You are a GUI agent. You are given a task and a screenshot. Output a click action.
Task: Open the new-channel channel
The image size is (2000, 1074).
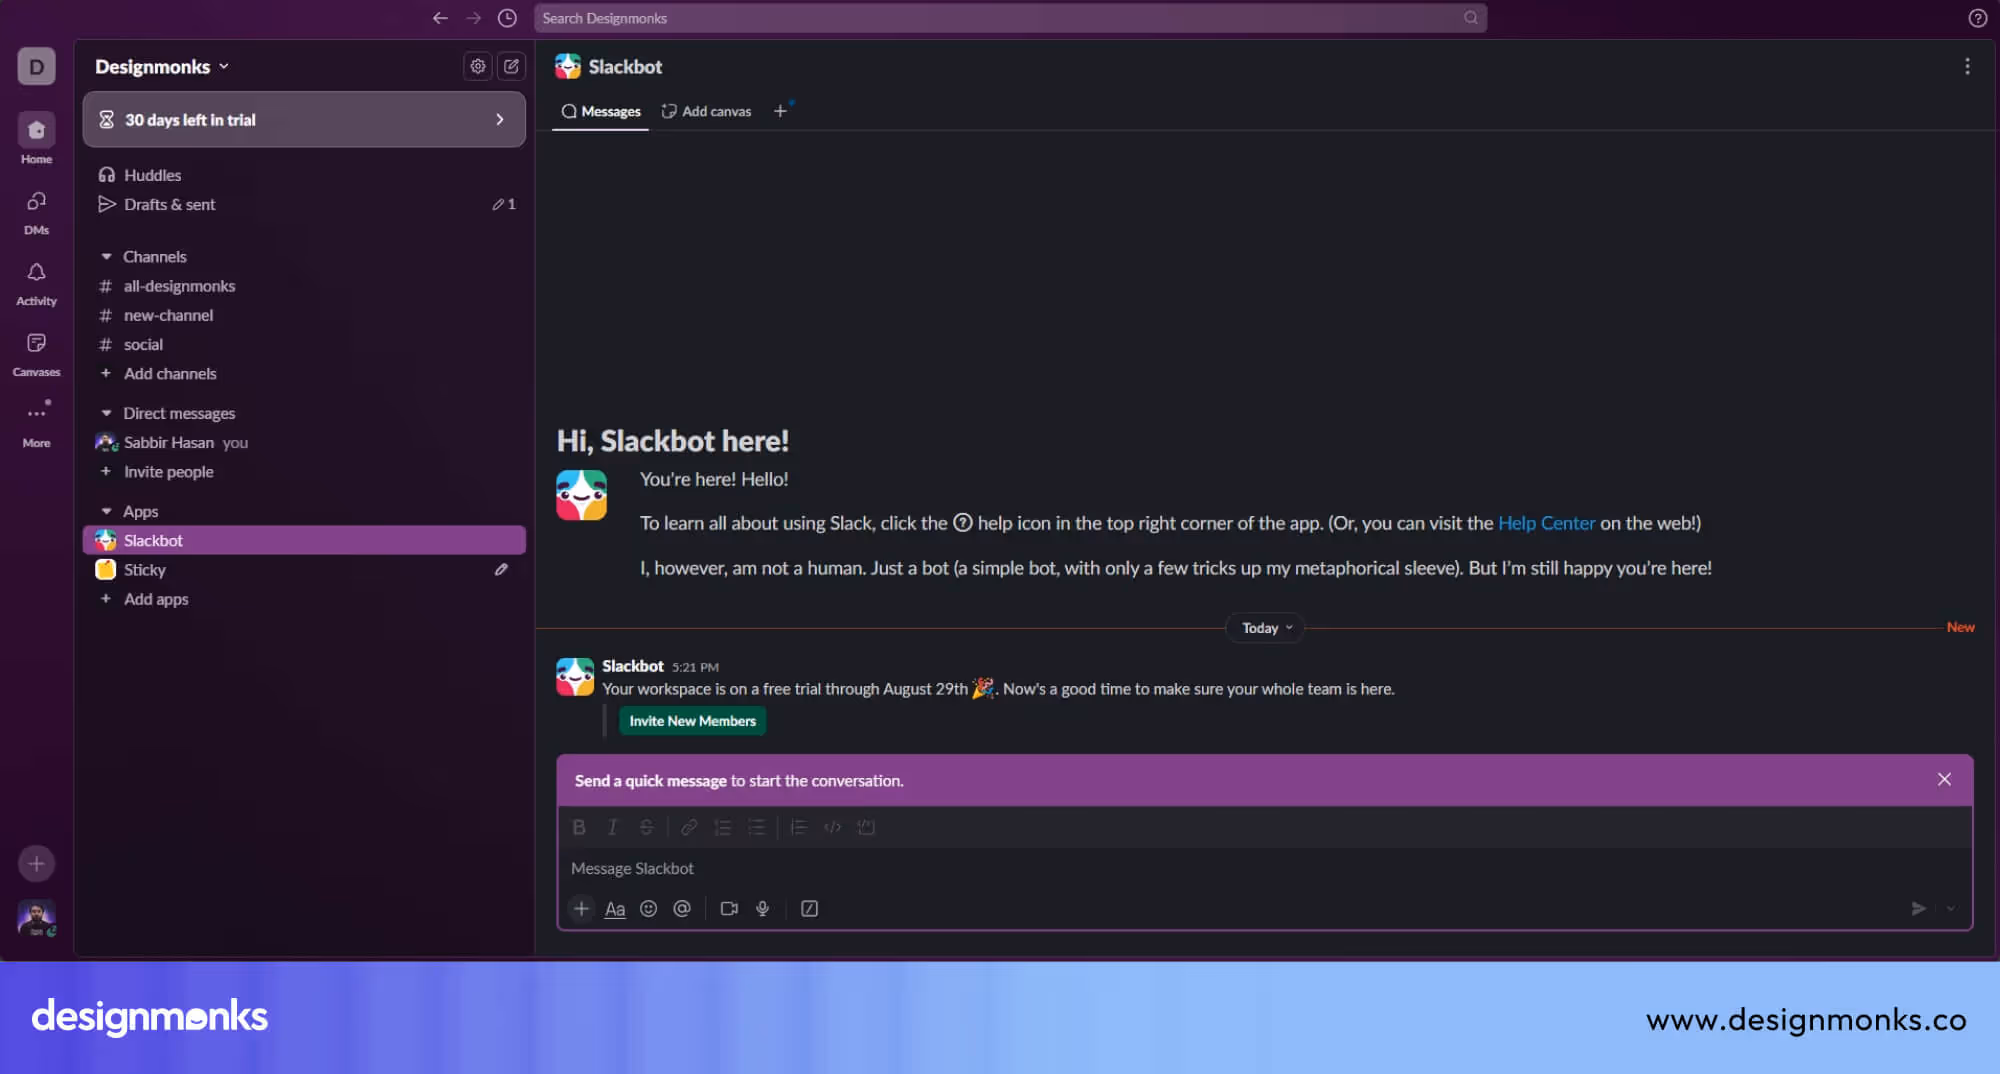click(304, 315)
